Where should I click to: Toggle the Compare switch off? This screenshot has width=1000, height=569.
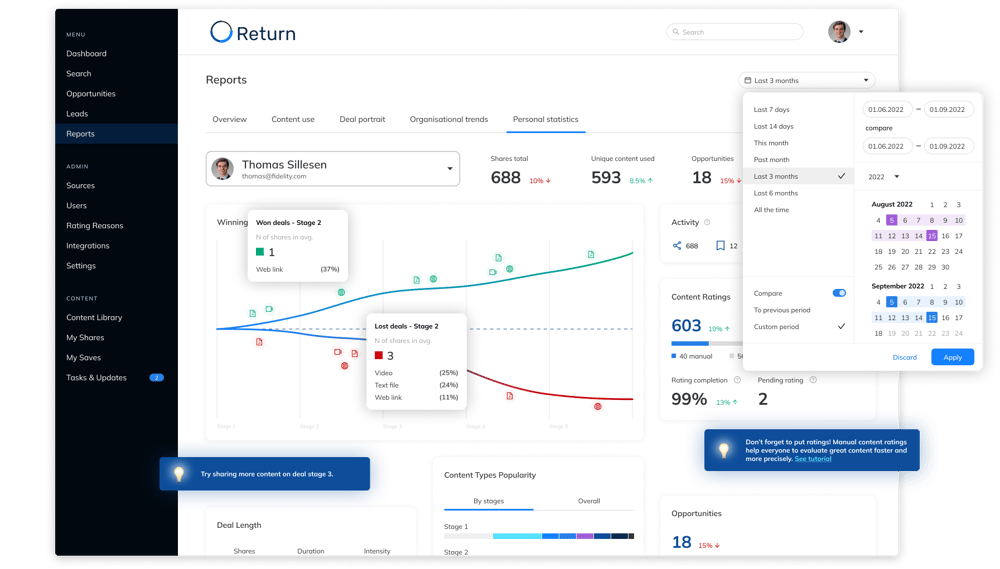coord(839,293)
